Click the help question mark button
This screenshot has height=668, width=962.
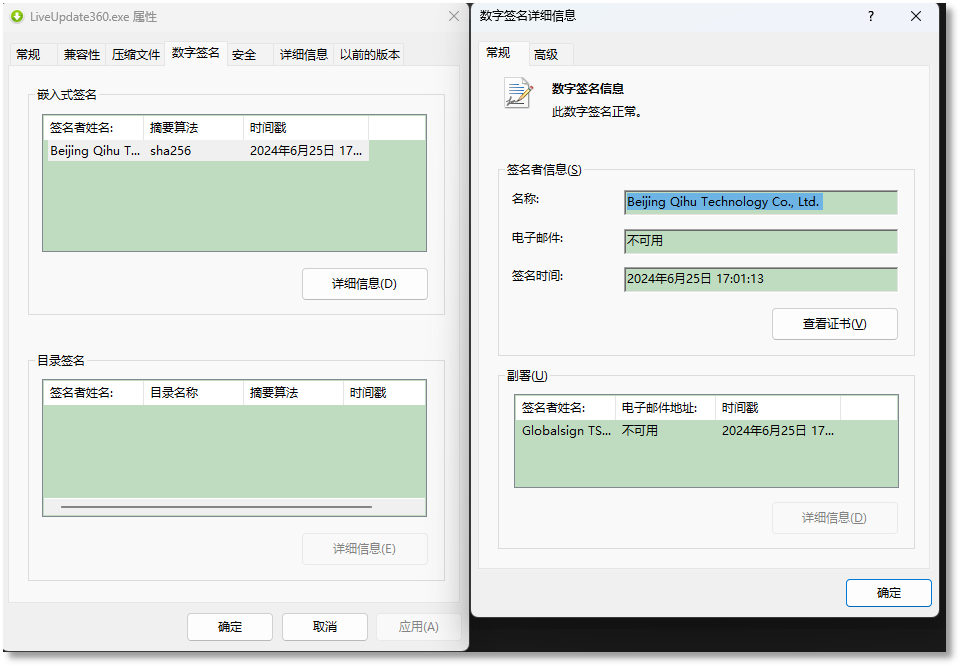point(871,17)
